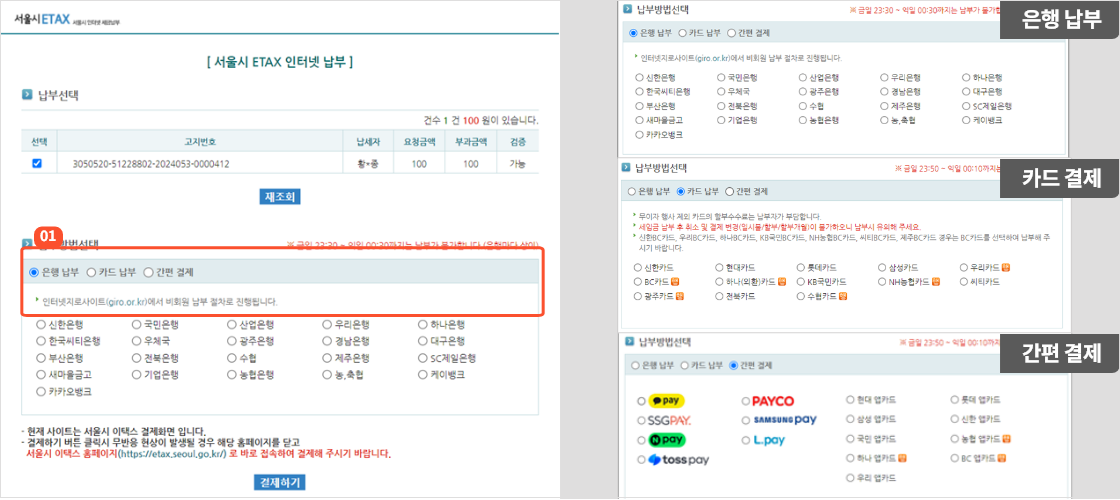Select 카드 납부 radio in the left ETAX page

click(x=91, y=272)
